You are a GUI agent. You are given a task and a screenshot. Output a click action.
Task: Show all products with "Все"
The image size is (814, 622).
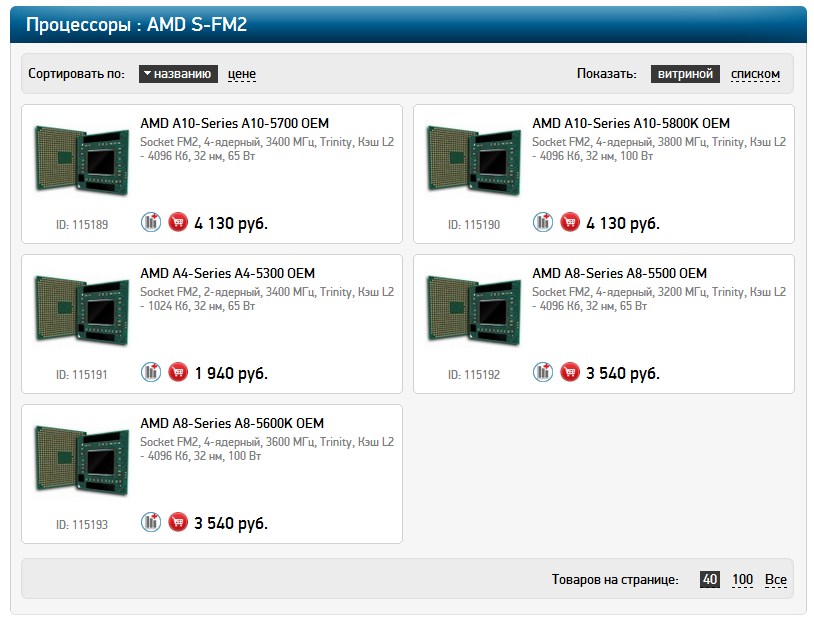[776, 579]
